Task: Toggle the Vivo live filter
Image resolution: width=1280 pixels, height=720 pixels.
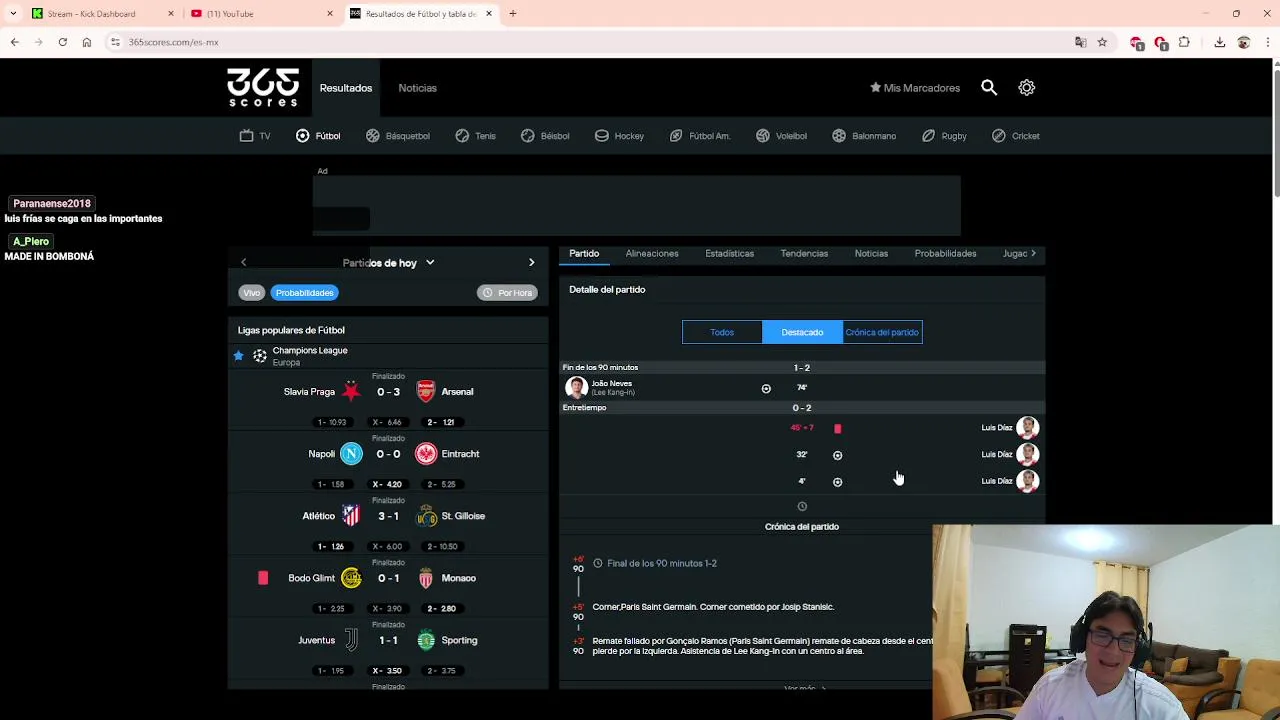Action: click(x=251, y=293)
